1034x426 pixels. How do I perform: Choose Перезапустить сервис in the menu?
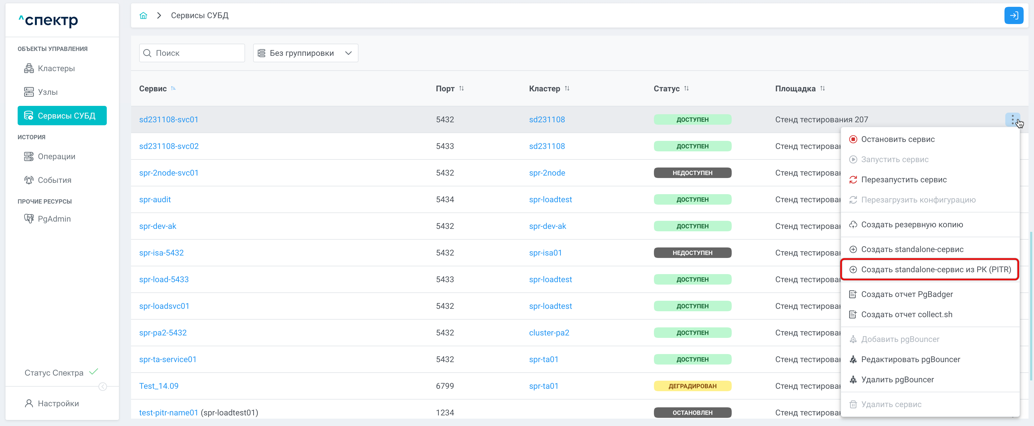point(903,180)
